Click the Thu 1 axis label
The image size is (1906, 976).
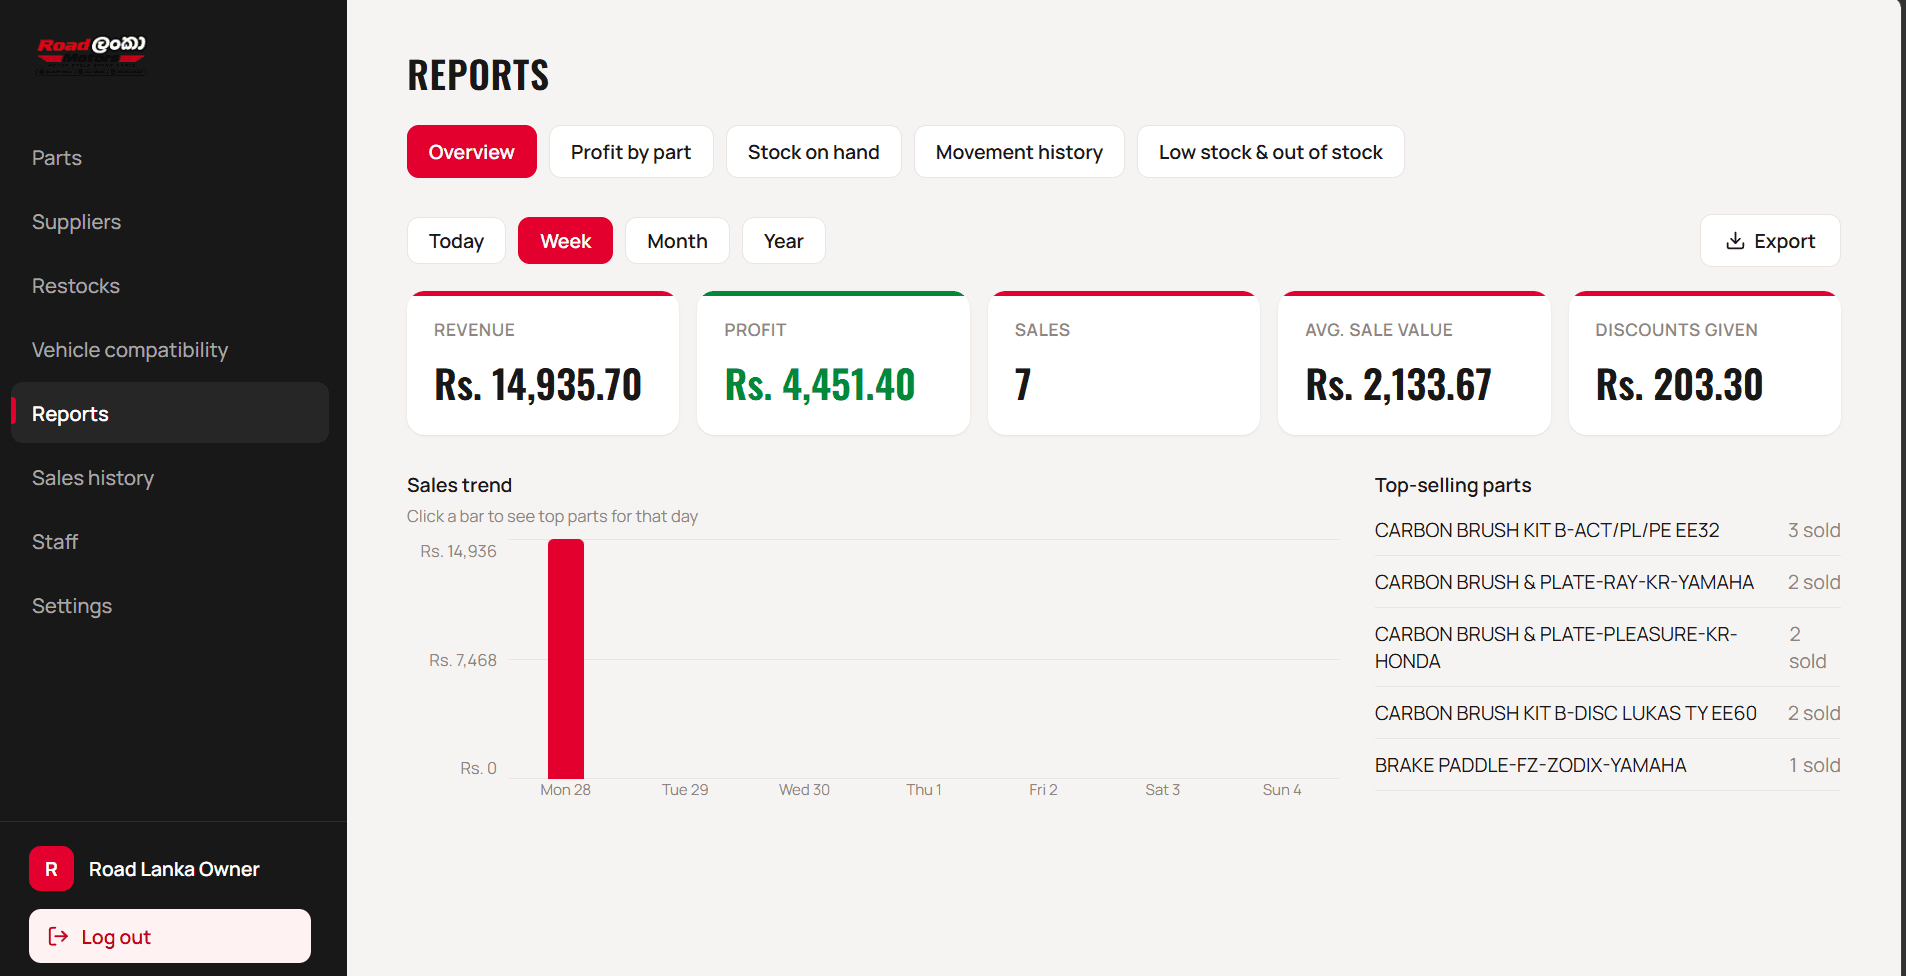pyautogui.click(x=924, y=790)
